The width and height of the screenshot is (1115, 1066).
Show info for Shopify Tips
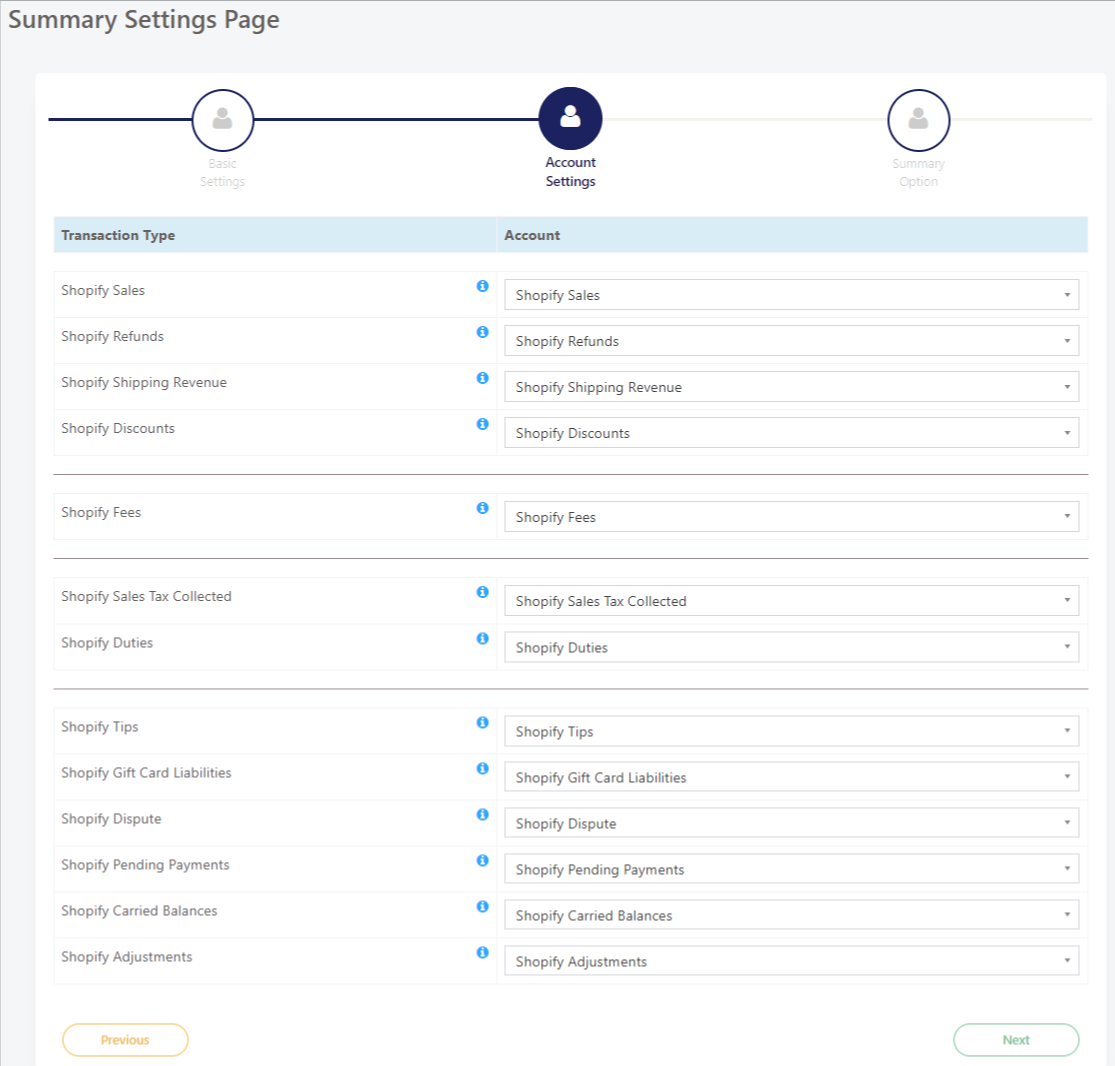[x=482, y=722]
